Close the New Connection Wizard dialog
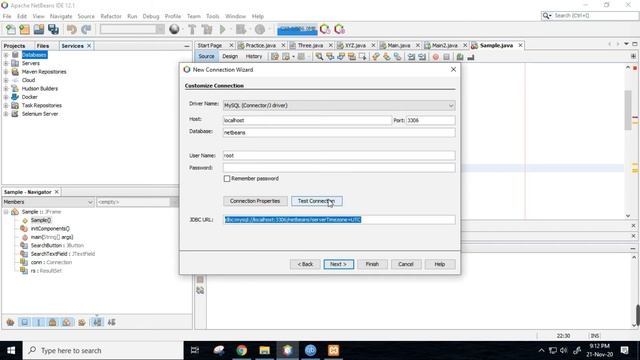This screenshot has height=360, width=640. (x=453, y=69)
